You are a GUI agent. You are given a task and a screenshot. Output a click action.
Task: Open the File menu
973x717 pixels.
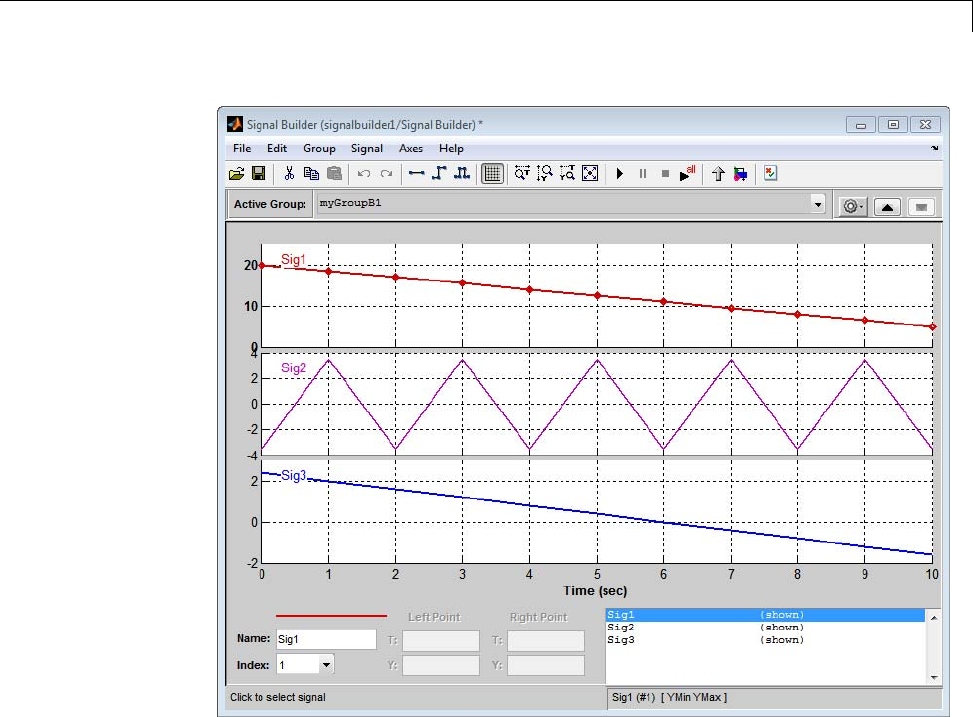(242, 148)
